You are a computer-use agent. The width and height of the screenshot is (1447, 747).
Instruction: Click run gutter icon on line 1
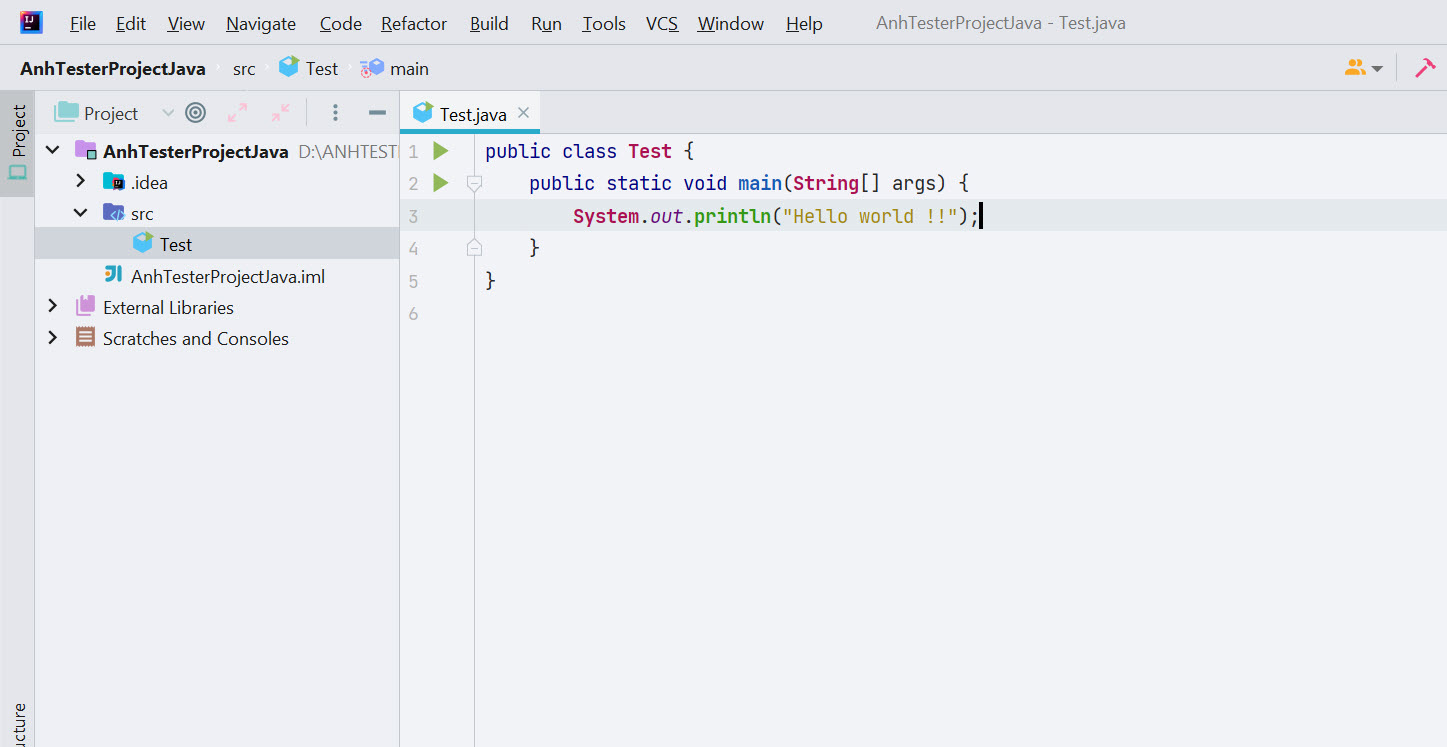click(x=441, y=151)
